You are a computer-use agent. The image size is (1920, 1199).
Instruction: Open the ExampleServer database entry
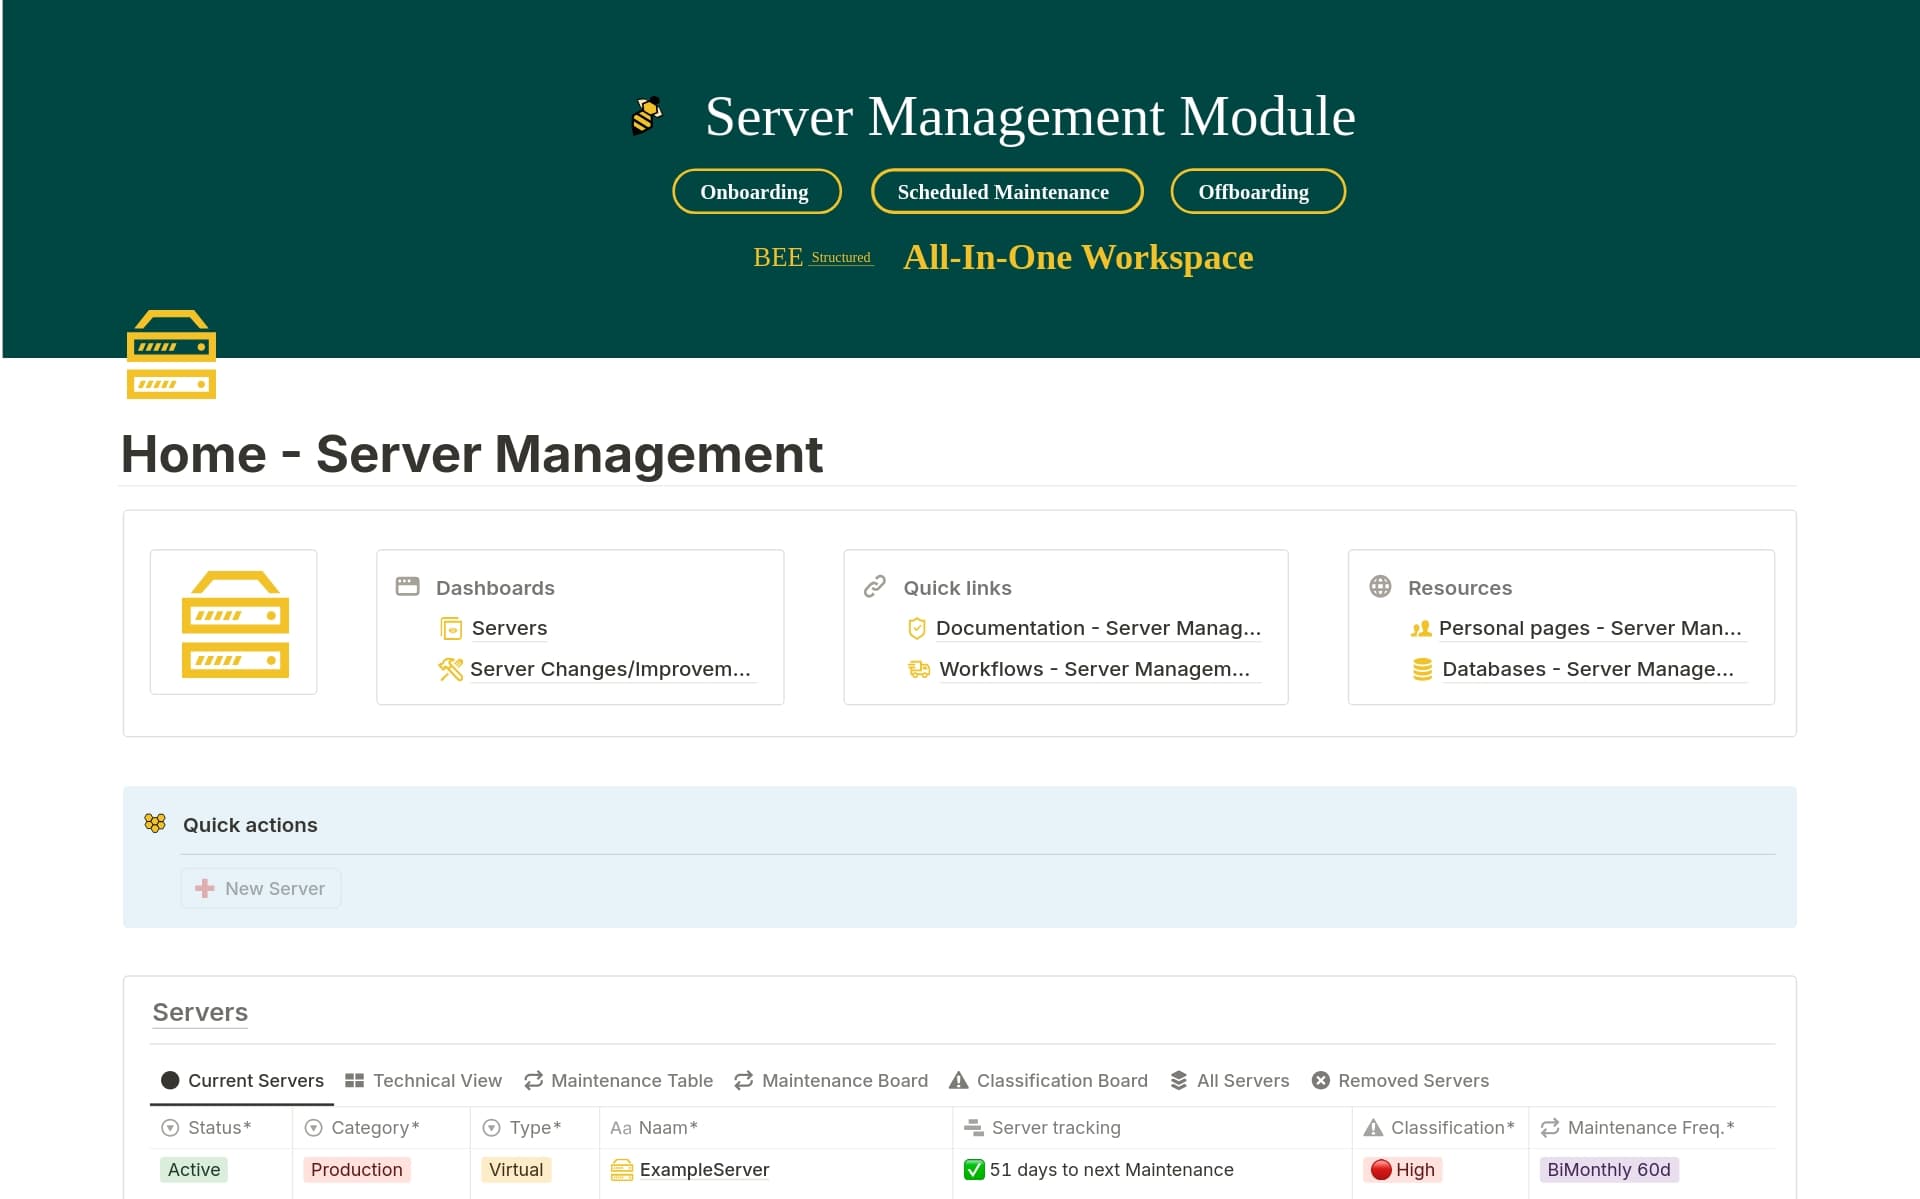pos(704,1169)
